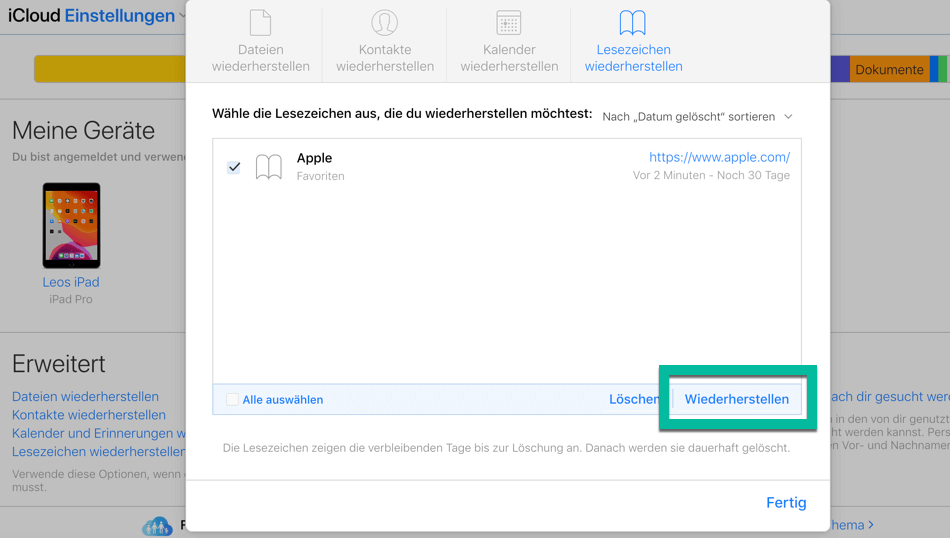Click the Dokumente storage bar segment

point(889,70)
